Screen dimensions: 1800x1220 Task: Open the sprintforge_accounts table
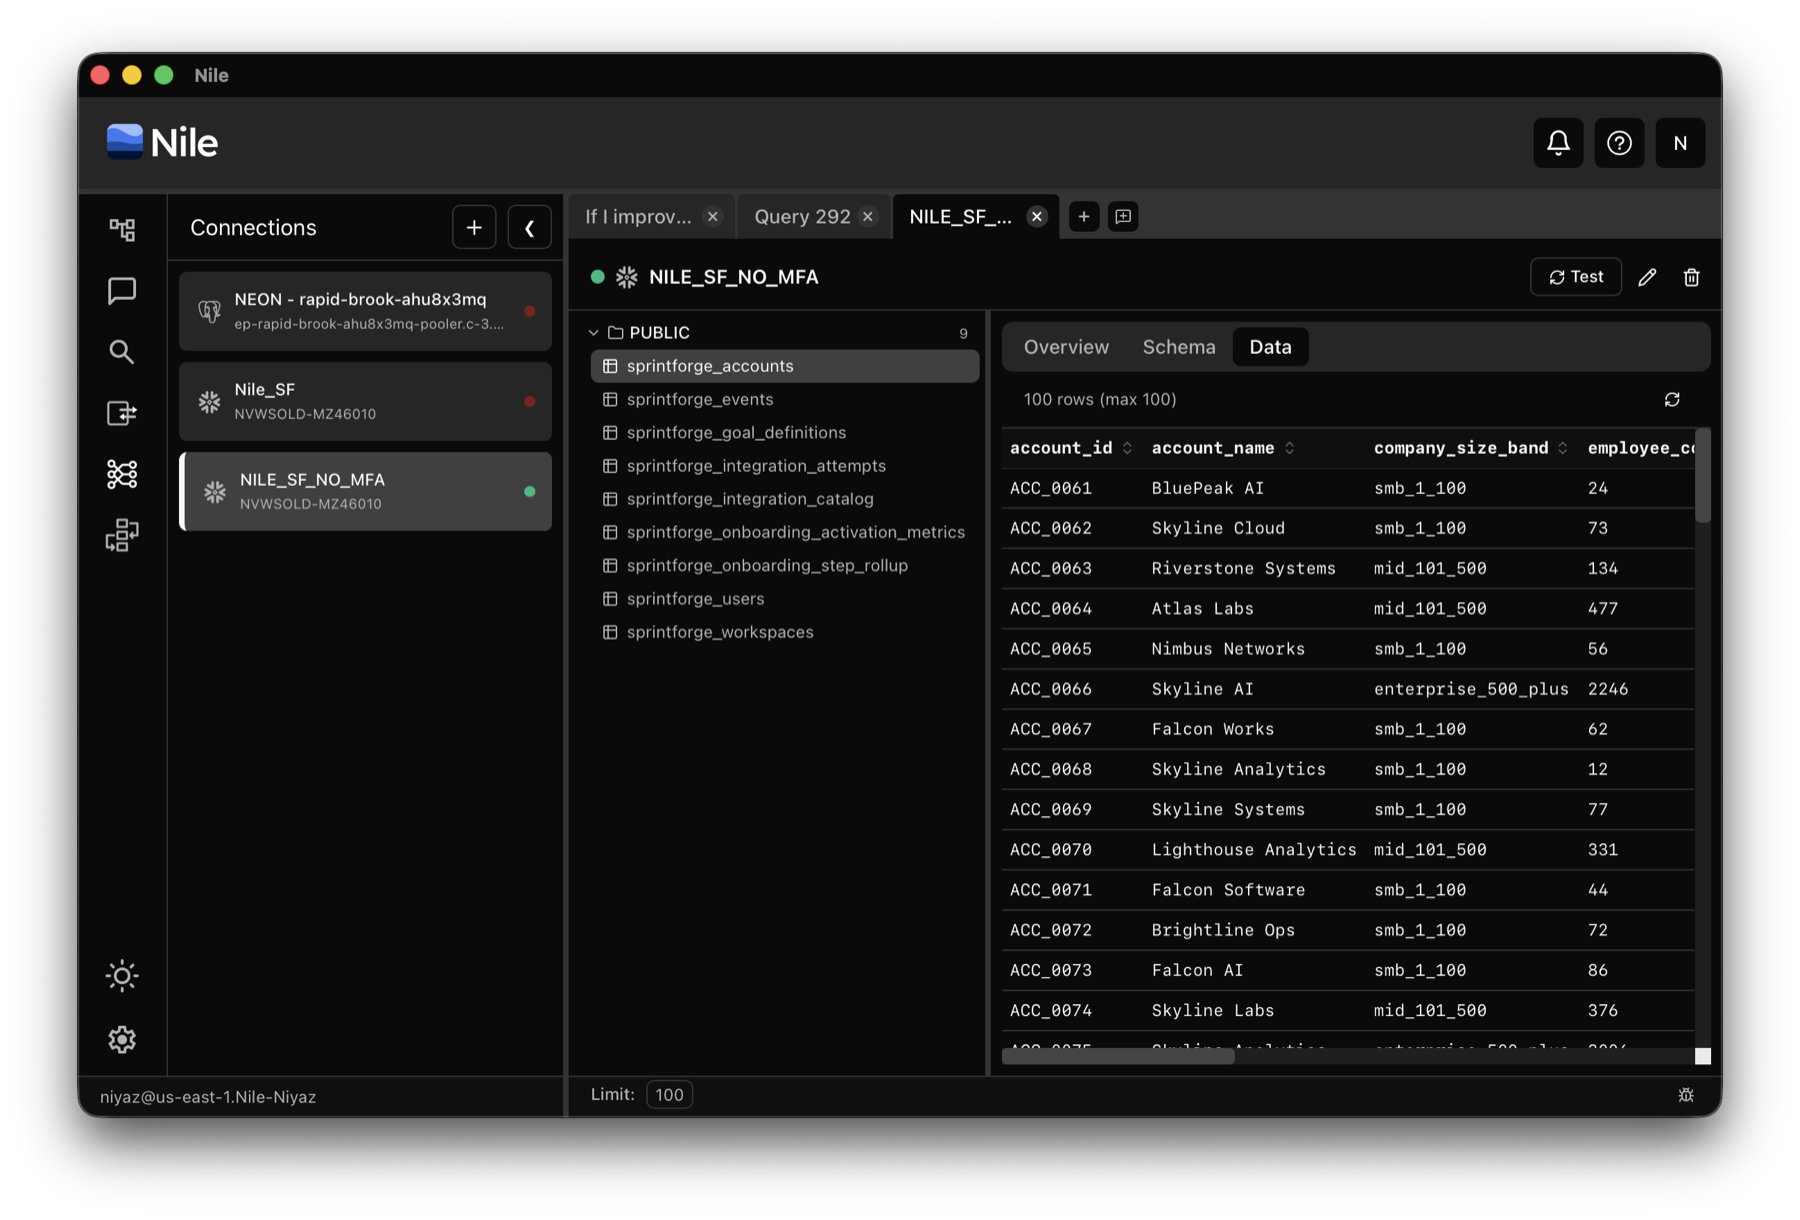click(785, 366)
